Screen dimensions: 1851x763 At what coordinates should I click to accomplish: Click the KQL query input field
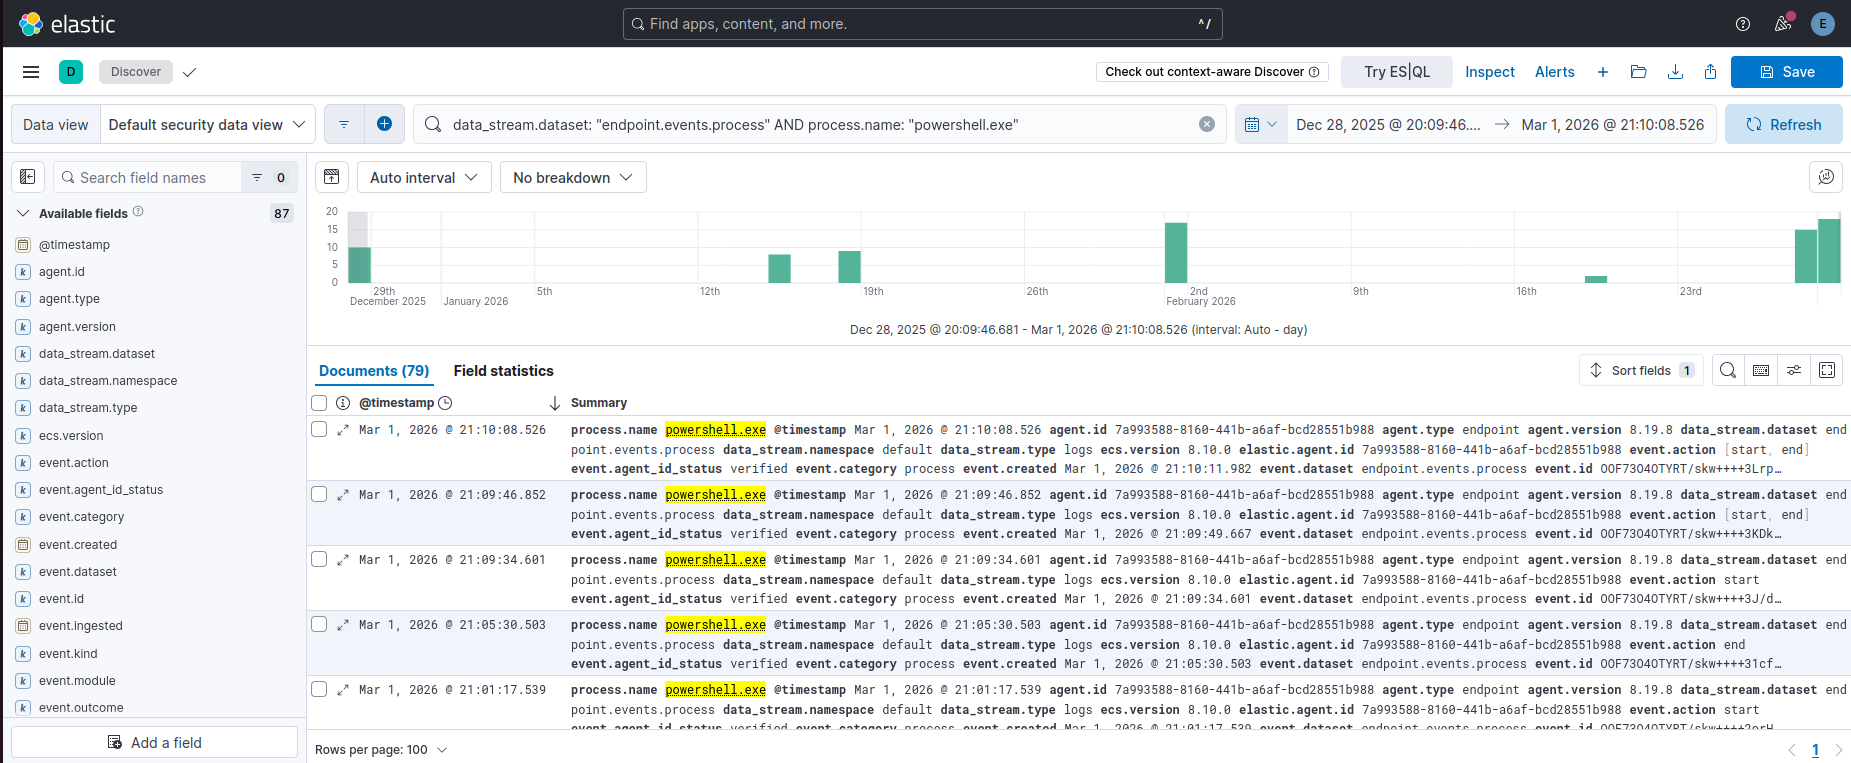pos(818,124)
